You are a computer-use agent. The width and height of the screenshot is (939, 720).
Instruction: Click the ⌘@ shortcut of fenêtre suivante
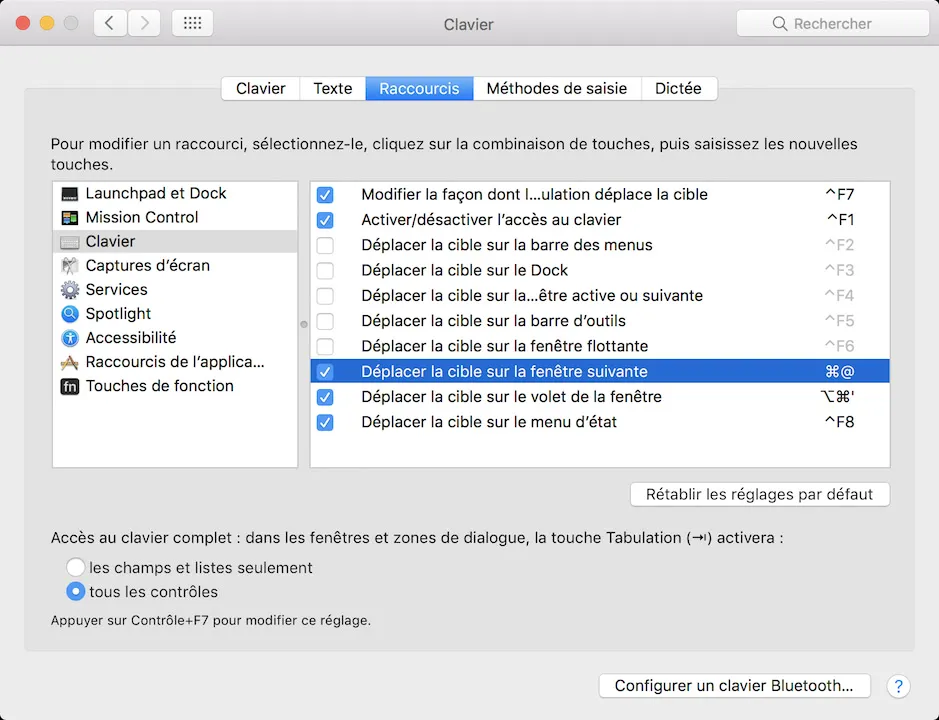click(x=840, y=371)
